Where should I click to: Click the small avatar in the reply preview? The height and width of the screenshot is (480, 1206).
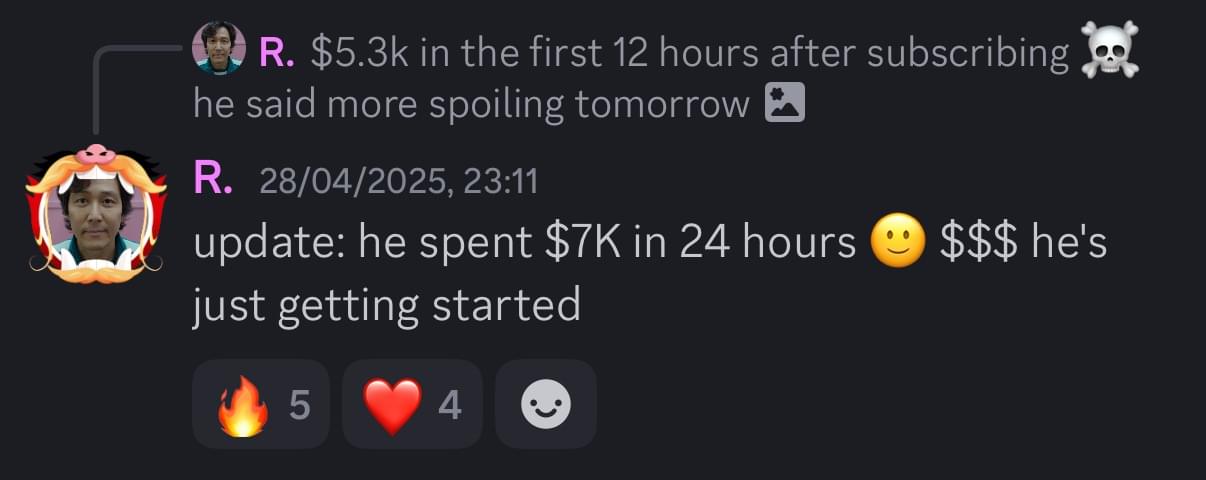[x=218, y=48]
